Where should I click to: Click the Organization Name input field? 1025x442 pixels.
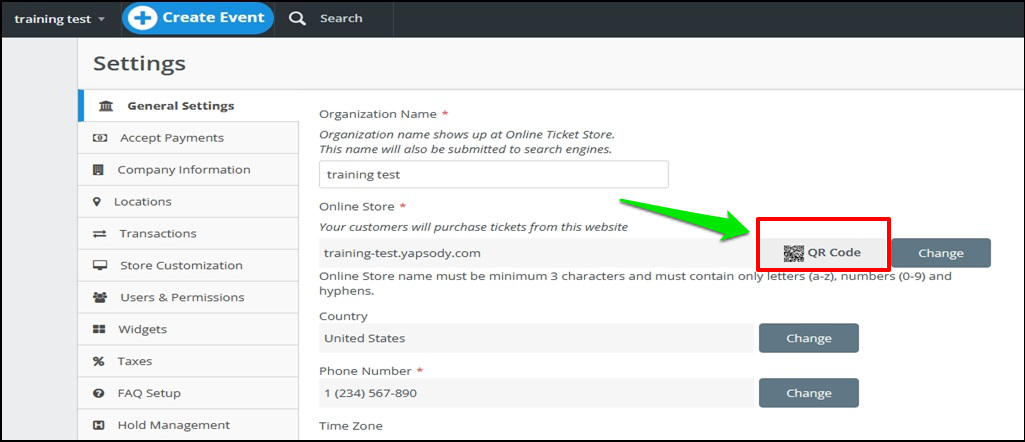(494, 175)
